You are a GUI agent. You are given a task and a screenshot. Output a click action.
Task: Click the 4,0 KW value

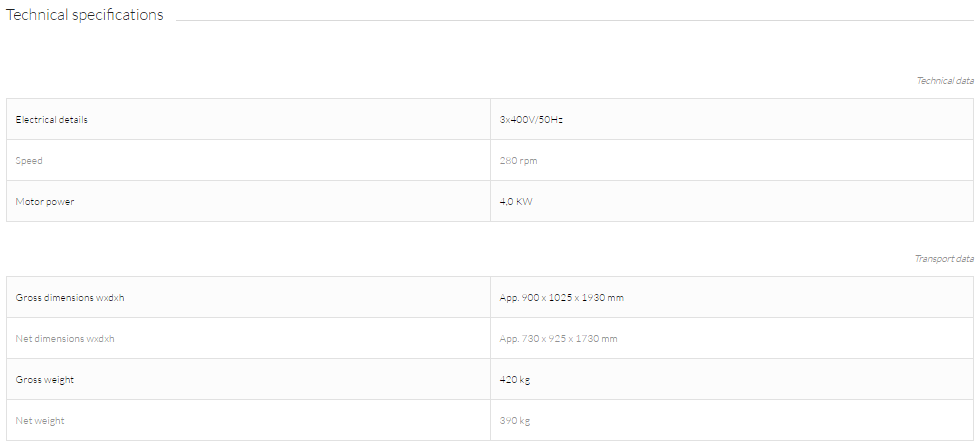[516, 202]
